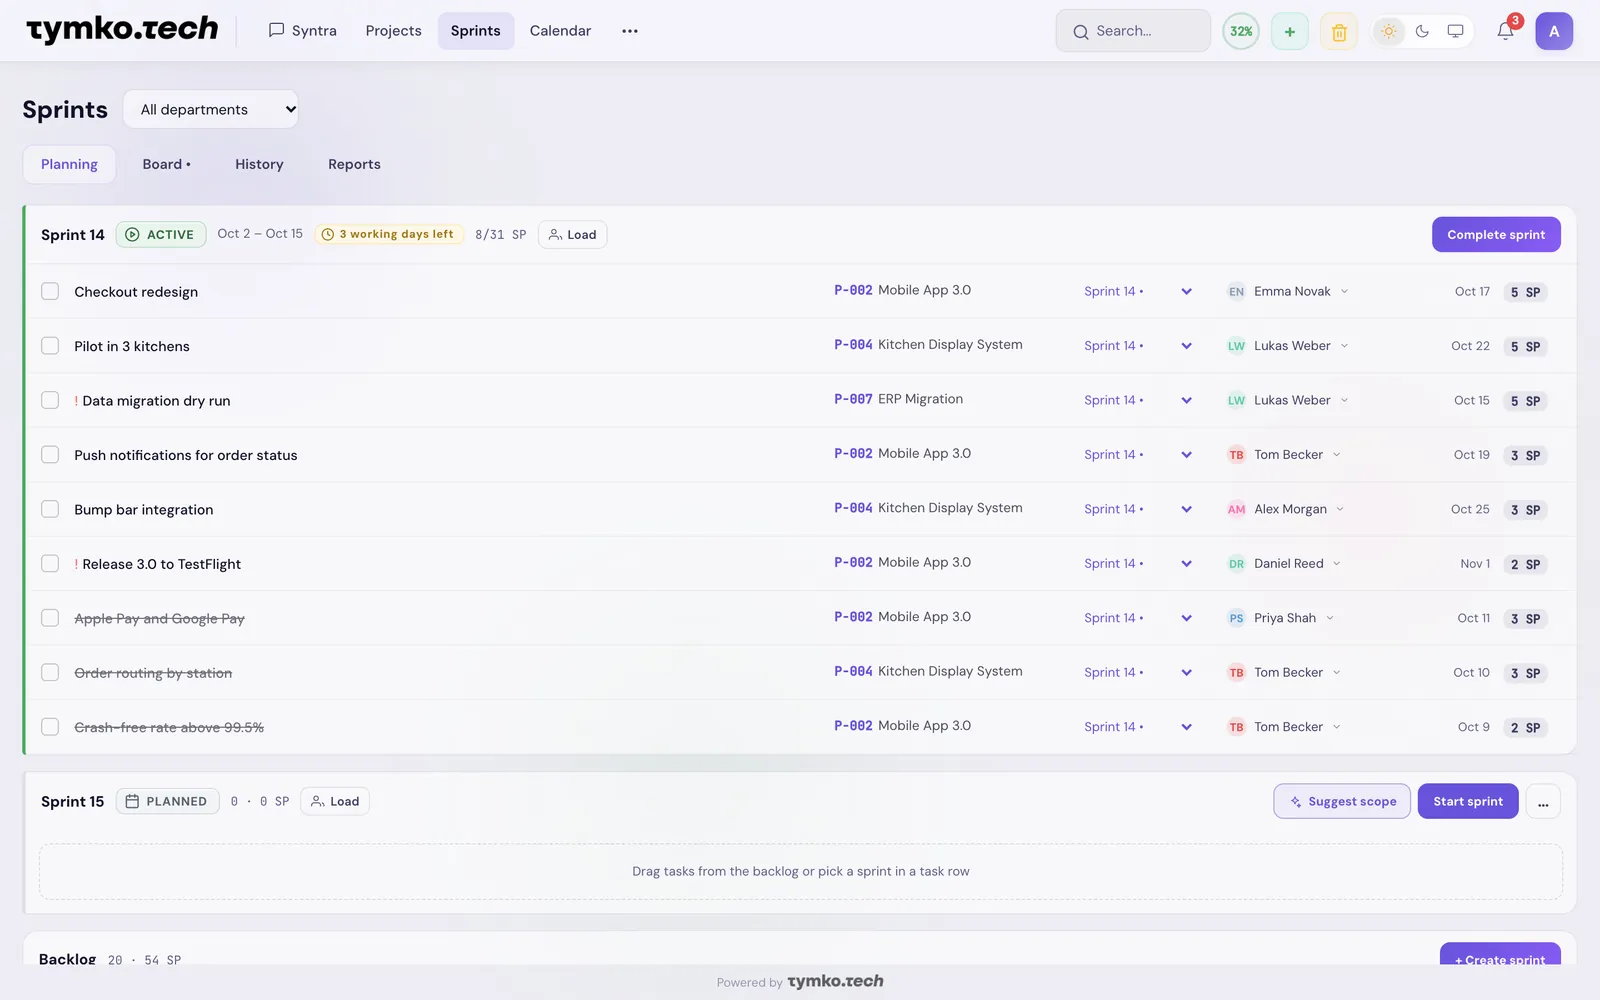Screen dimensions: 1600x1000
Task: Expand sprint selector for Pilot in 3 kitchens
Action: click(x=1186, y=346)
